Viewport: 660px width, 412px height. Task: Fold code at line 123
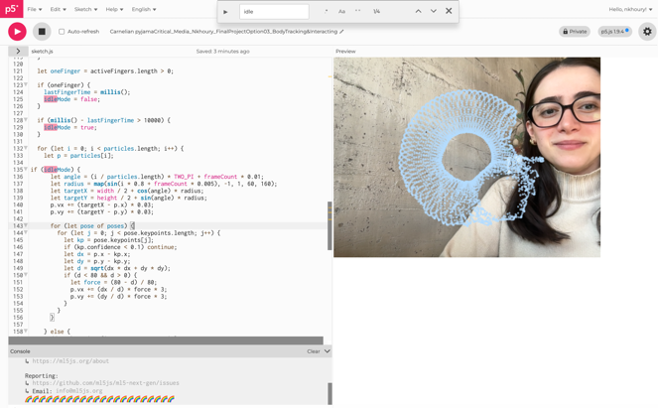click(x=26, y=85)
